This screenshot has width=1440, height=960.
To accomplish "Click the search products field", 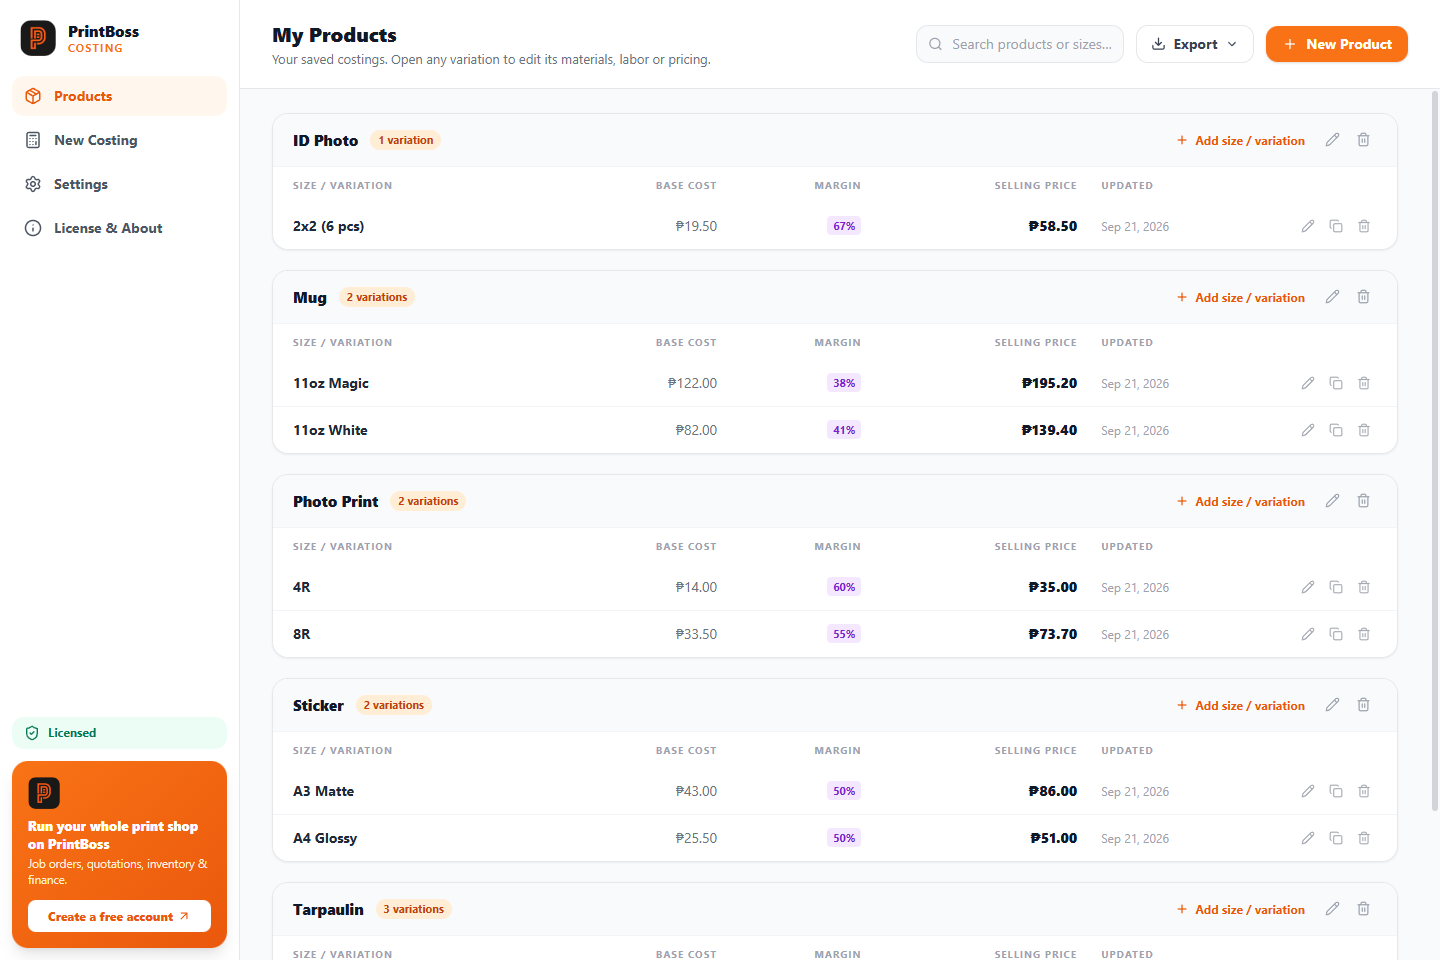I will point(1020,44).
